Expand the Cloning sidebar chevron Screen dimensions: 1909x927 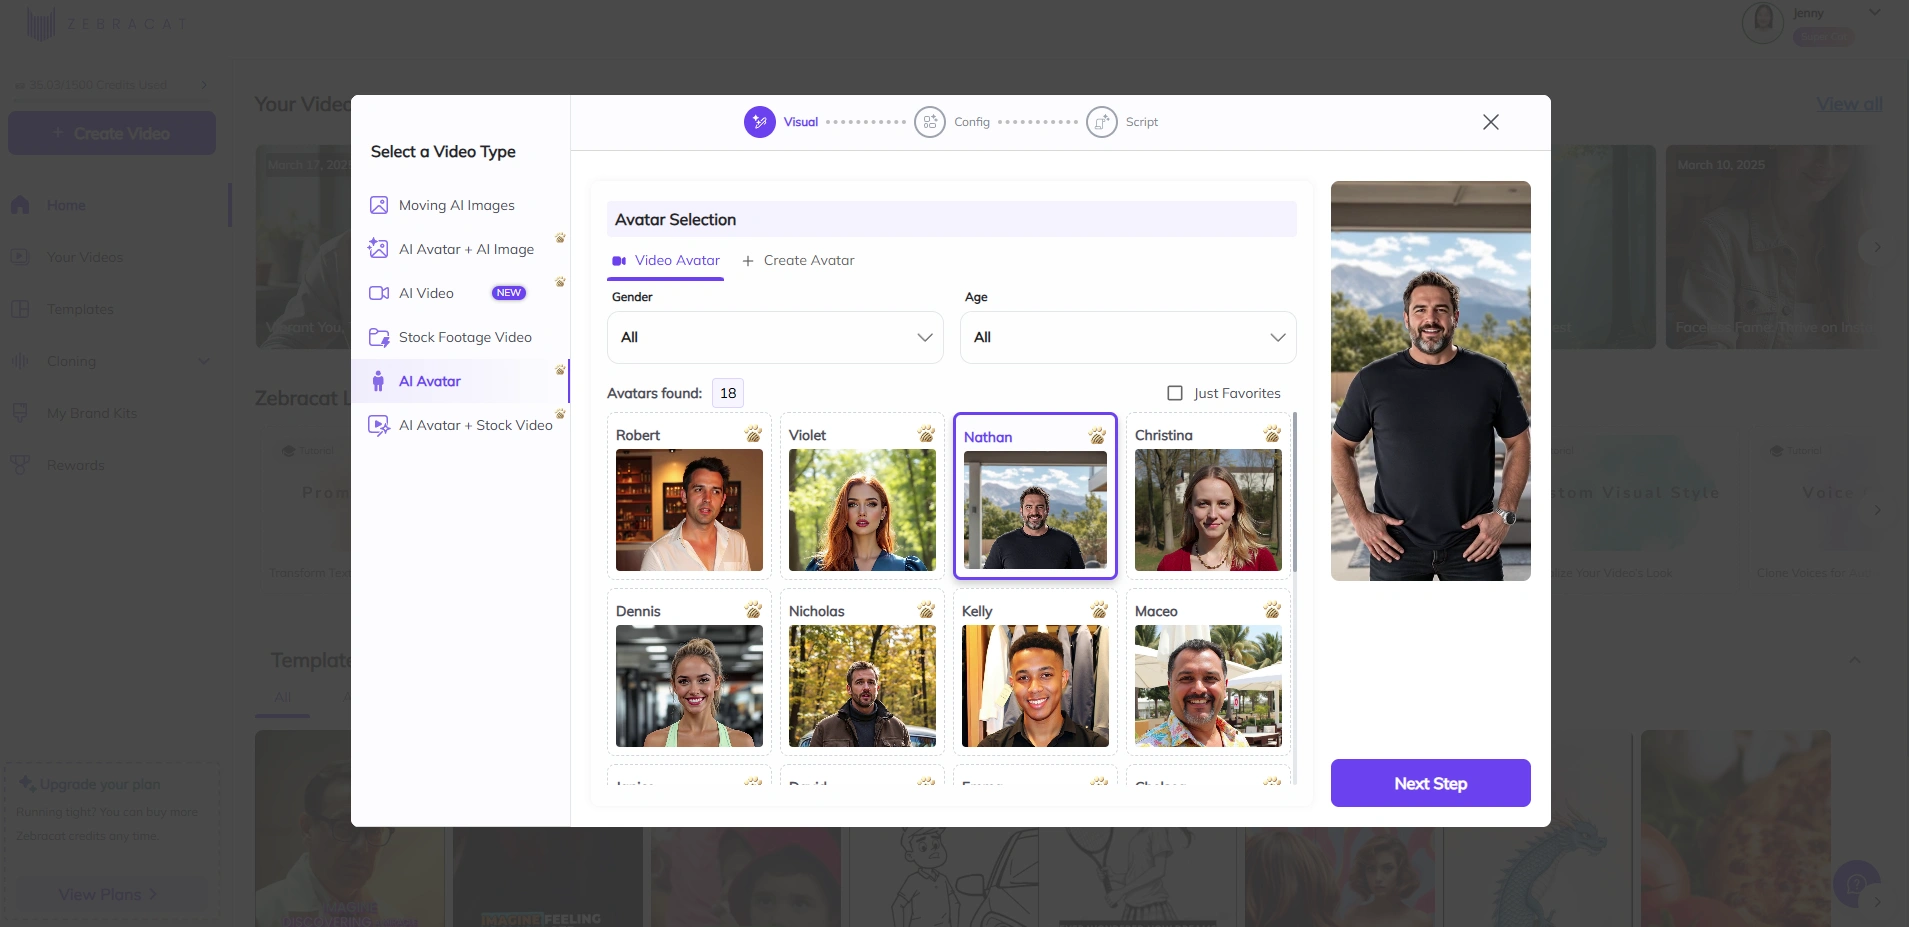[x=204, y=361]
